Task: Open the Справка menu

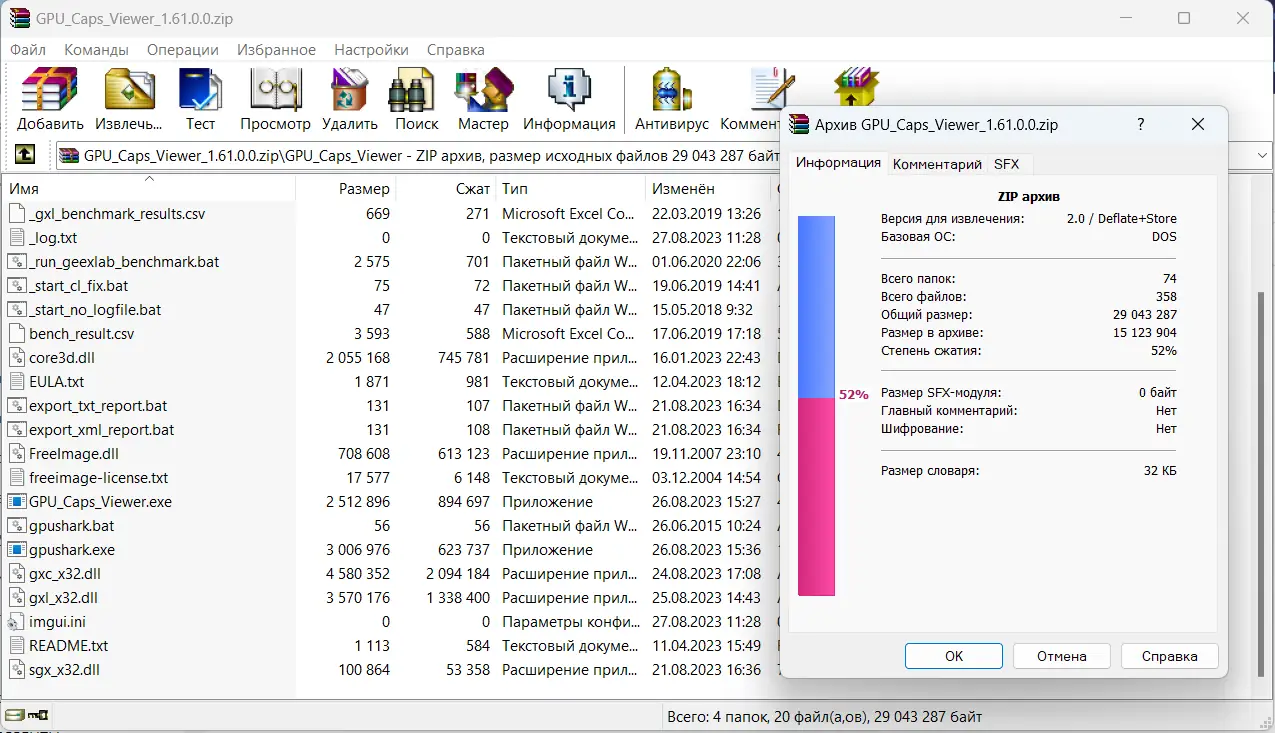Action: pyautogui.click(x=455, y=49)
